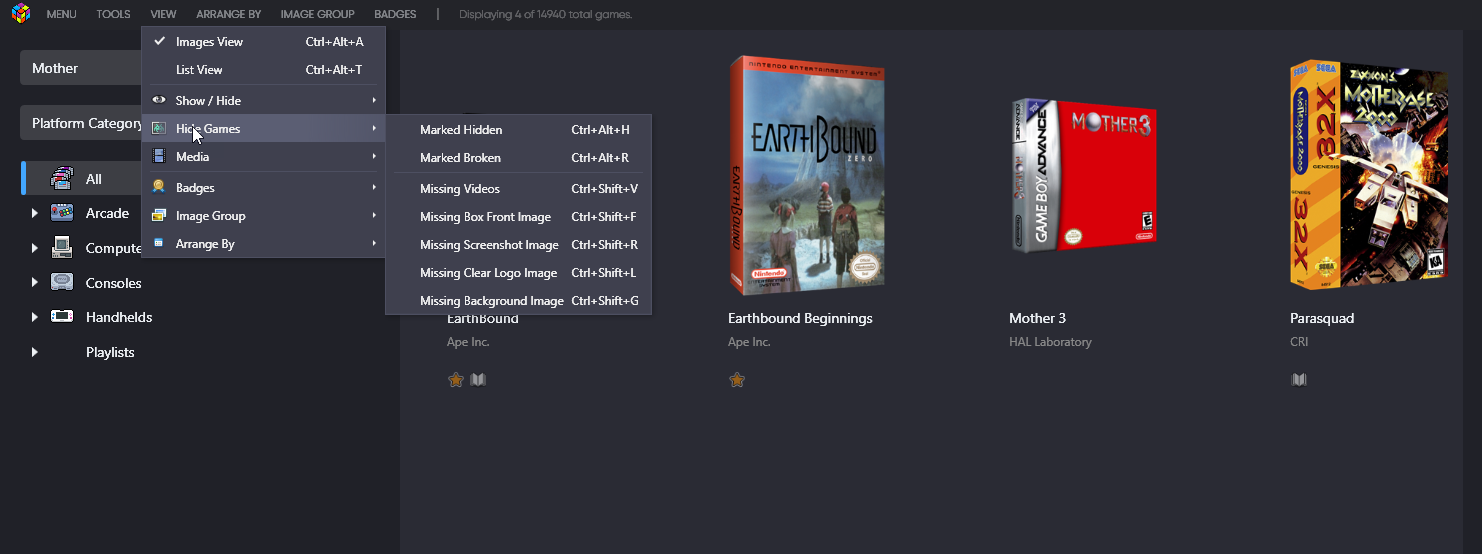Click the eye icon beside Show / Hide

pyautogui.click(x=158, y=100)
